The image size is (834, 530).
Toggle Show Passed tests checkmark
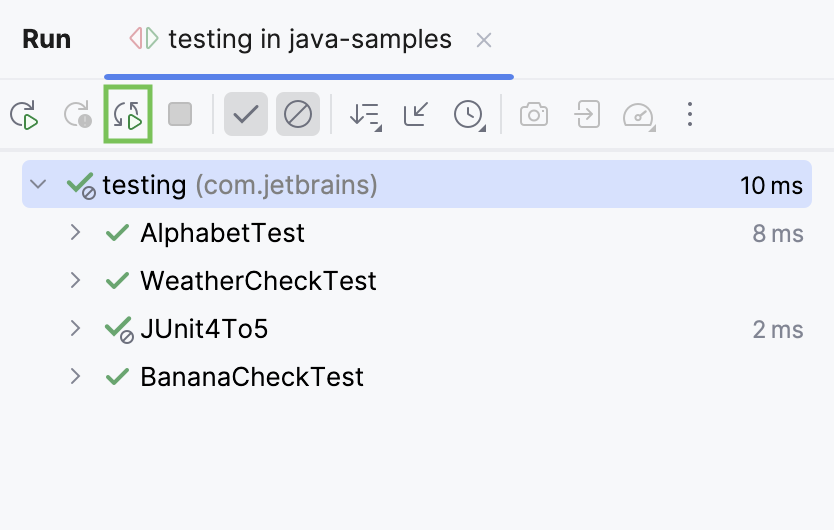point(245,114)
